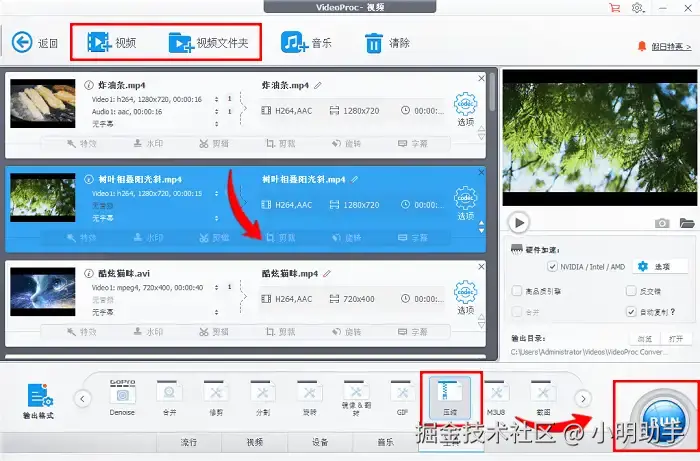This screenshot has width=700, height=461.
Task: Remove 酷炫猫咪.avi from the list
Action: [481, 267]
